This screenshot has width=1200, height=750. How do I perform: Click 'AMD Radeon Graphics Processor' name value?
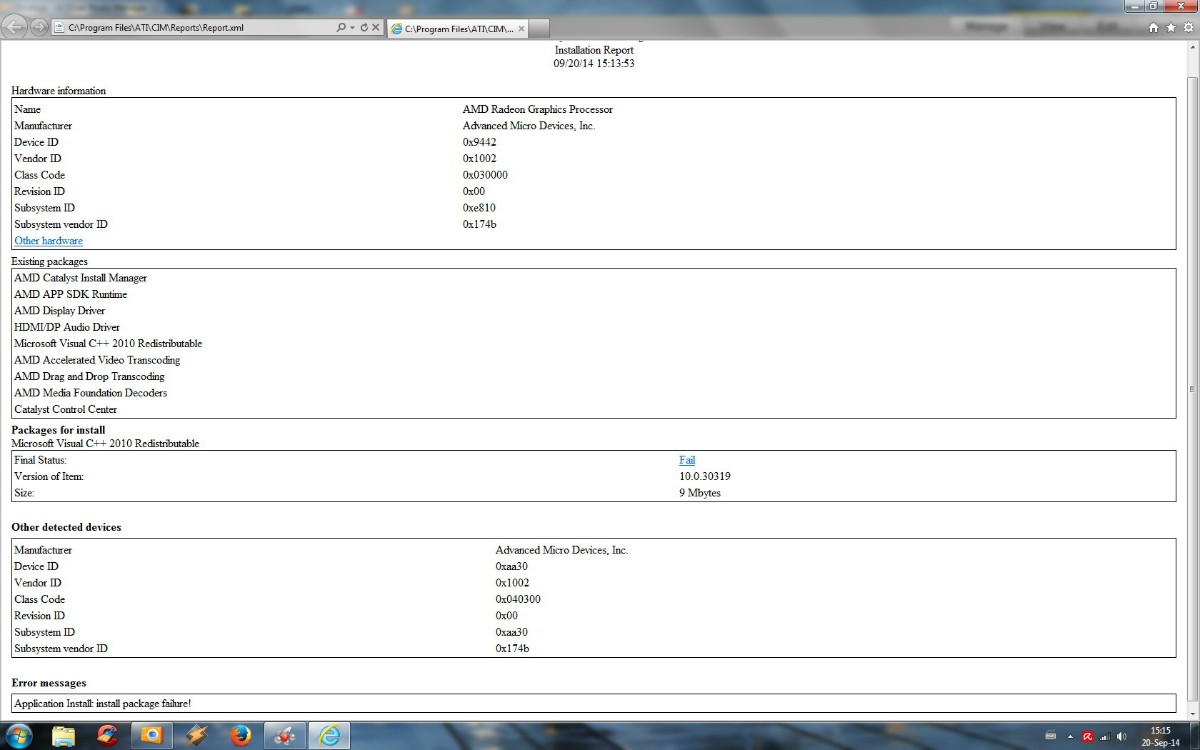pos(537,109)
